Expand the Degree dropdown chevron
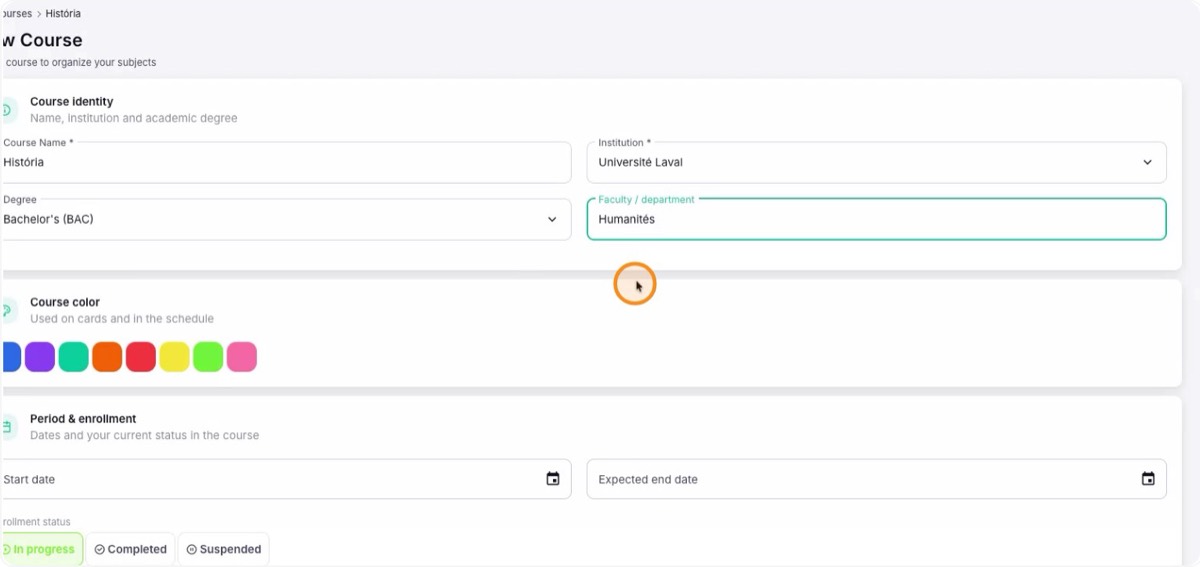Image resolution: width=1200 pixels, height=567 pixels. (x=552, y=219)
